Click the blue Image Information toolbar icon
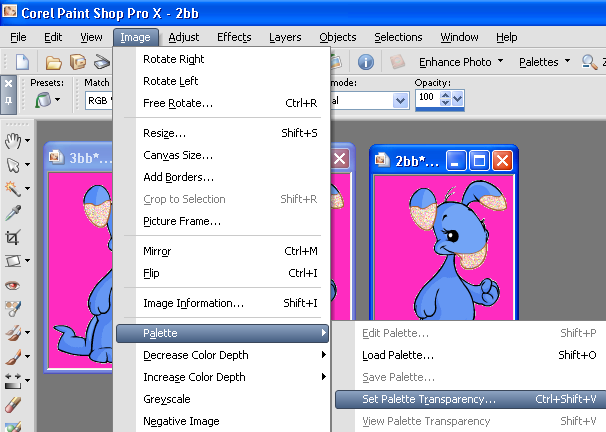606x432 pixels. tap(366, 62)
